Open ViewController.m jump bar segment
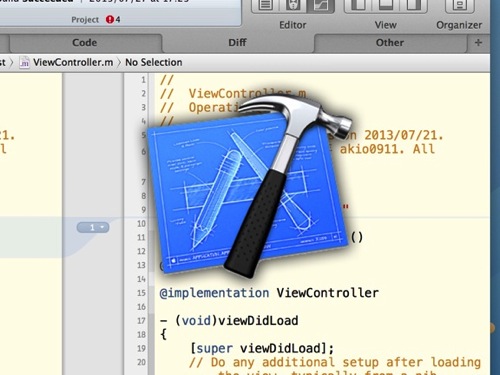 point(73,62)
